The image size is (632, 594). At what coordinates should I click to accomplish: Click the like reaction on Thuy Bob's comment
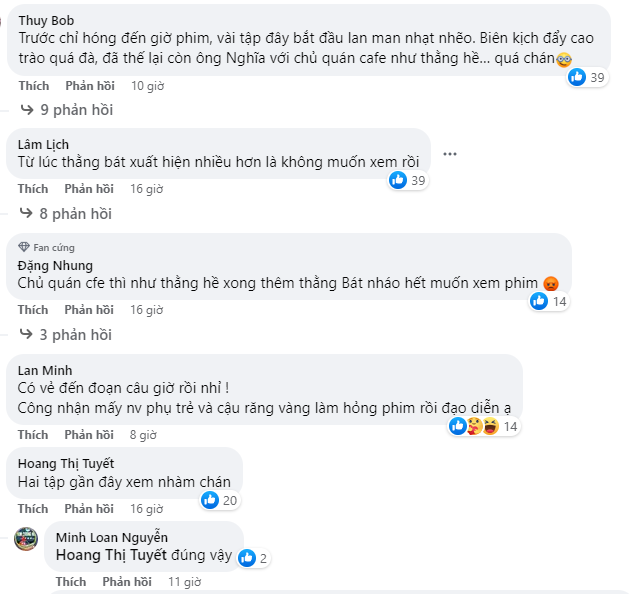(x=577, y=78)
